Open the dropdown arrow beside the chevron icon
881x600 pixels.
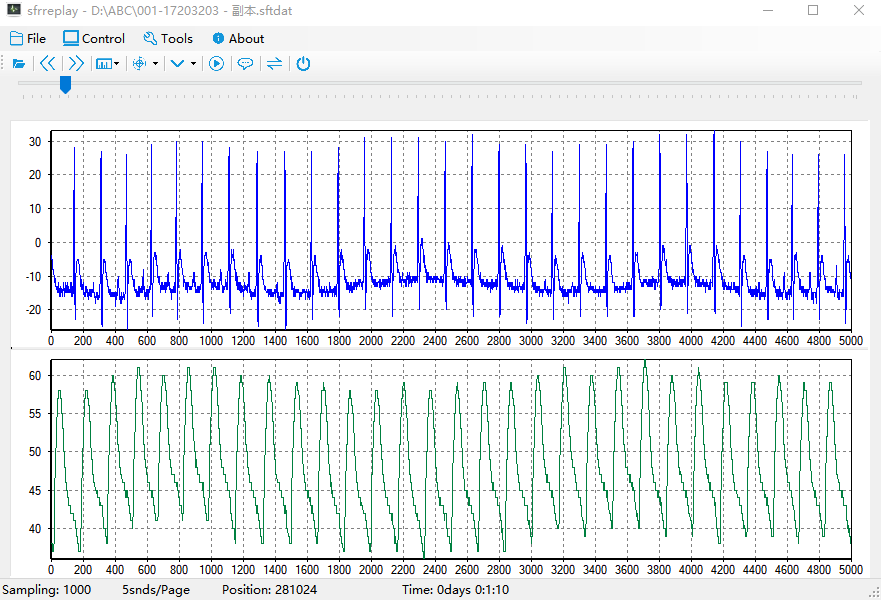pos(193,64)
